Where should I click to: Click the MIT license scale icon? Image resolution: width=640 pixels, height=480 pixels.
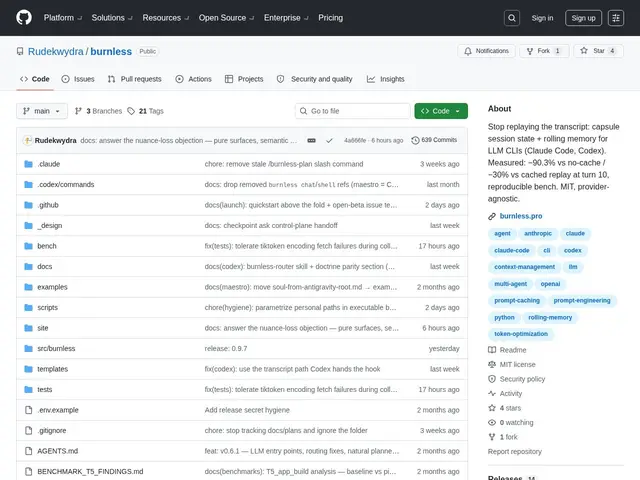click(492, 364)
